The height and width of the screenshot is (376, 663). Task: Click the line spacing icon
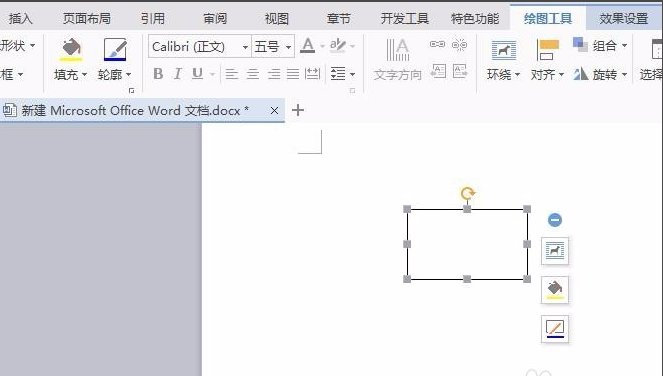[338, 74]
